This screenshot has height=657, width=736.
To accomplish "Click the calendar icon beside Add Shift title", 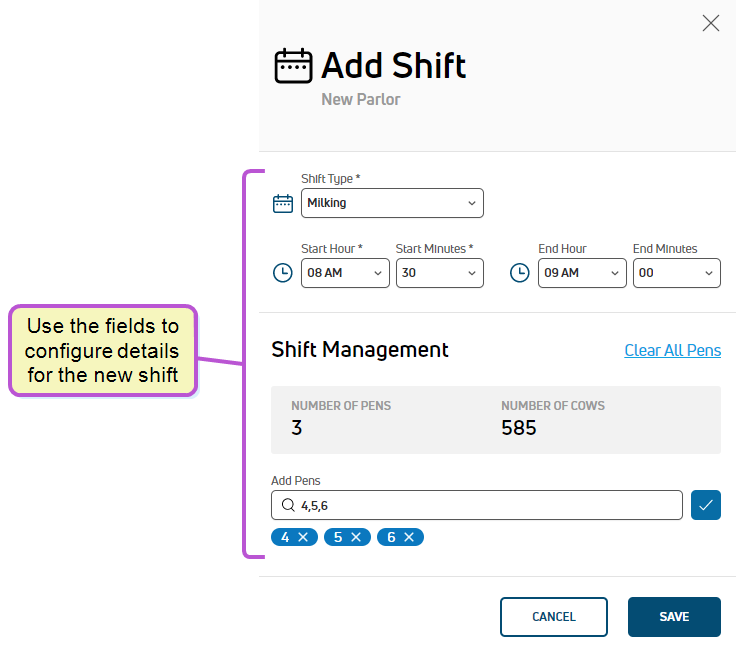I will 293,66.
